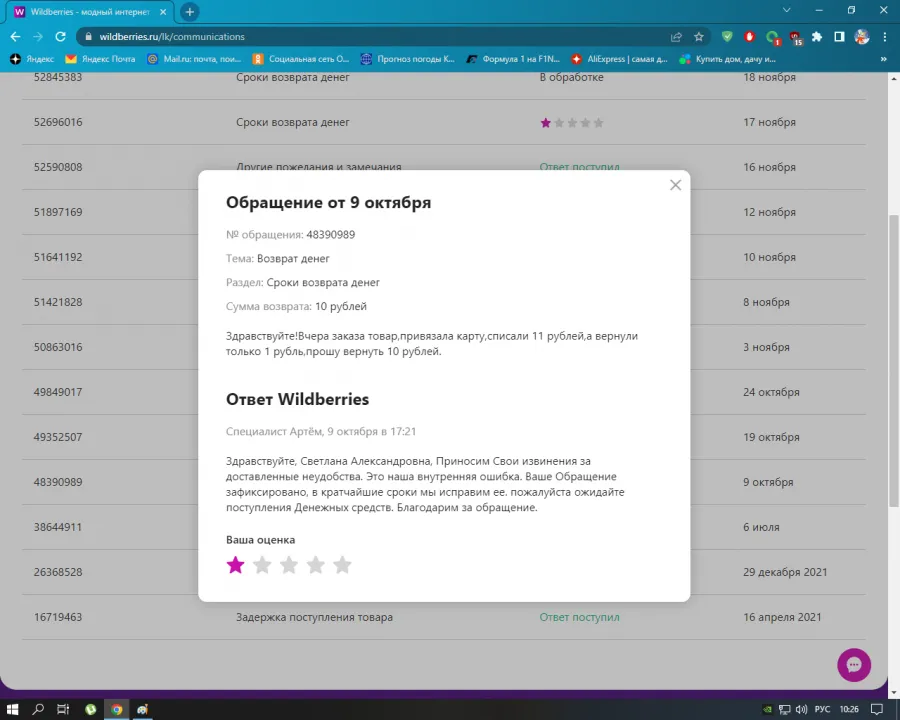Go back to the previous page
Viewport: 900px width, 720px height.
click(x=15, y=37)
